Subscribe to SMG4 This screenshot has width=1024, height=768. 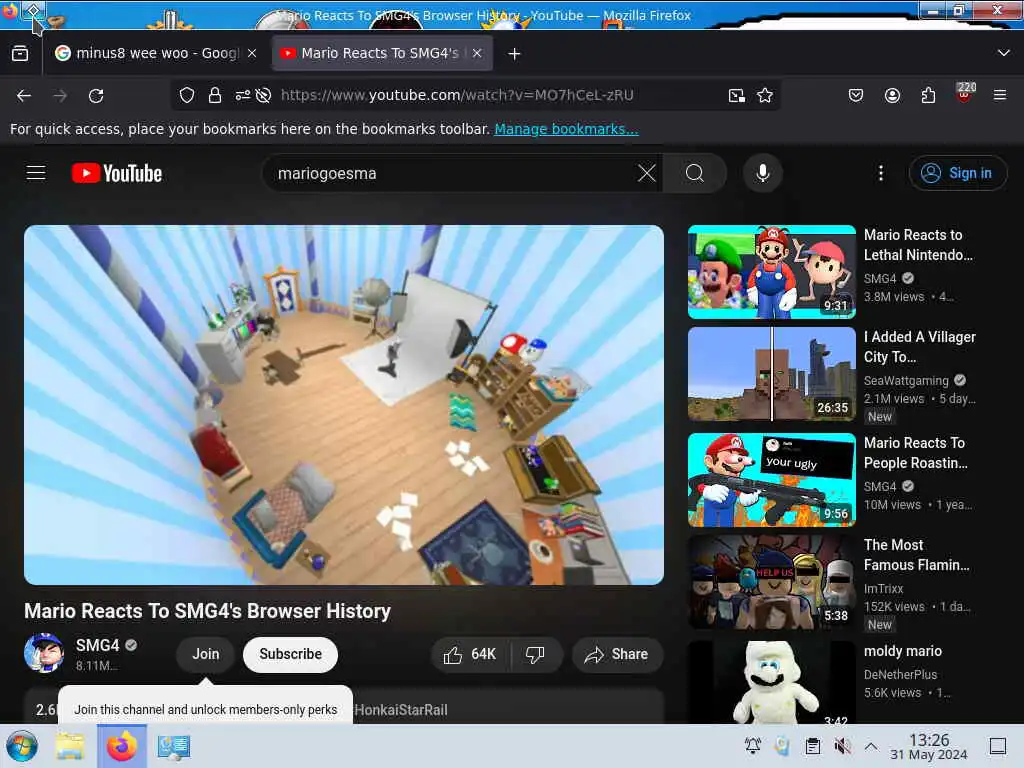291,654
